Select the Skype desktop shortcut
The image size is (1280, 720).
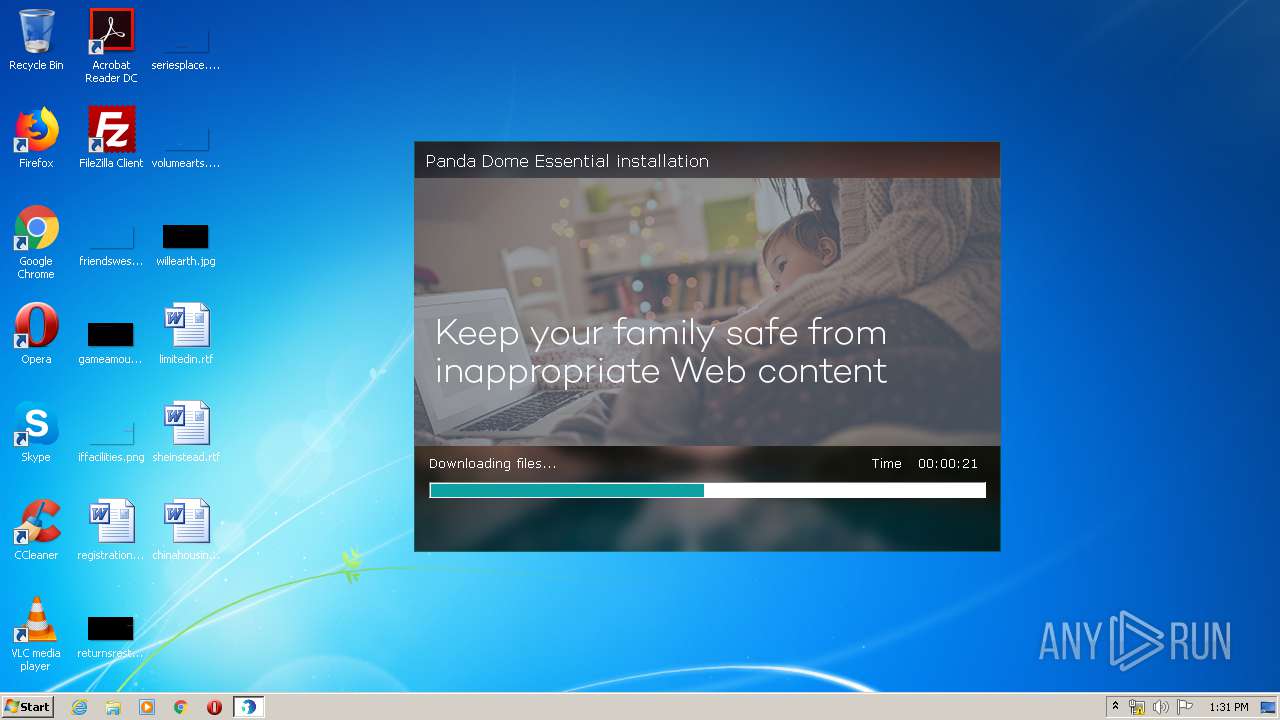pos(36,432)
